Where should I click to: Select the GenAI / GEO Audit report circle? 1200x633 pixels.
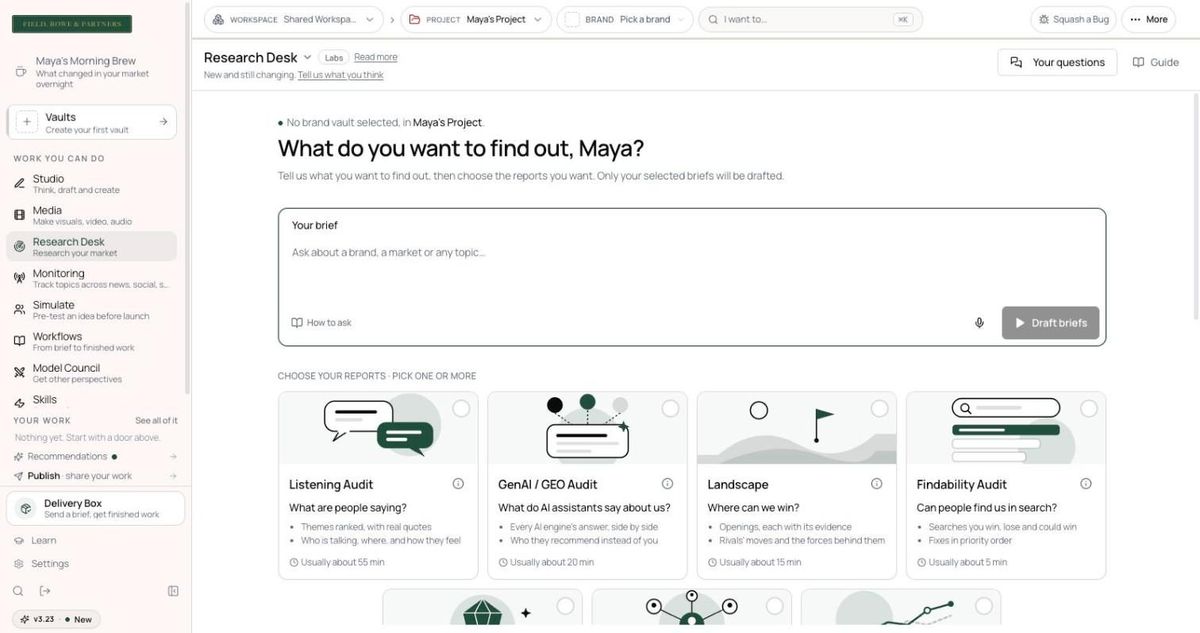coord(670,408)
